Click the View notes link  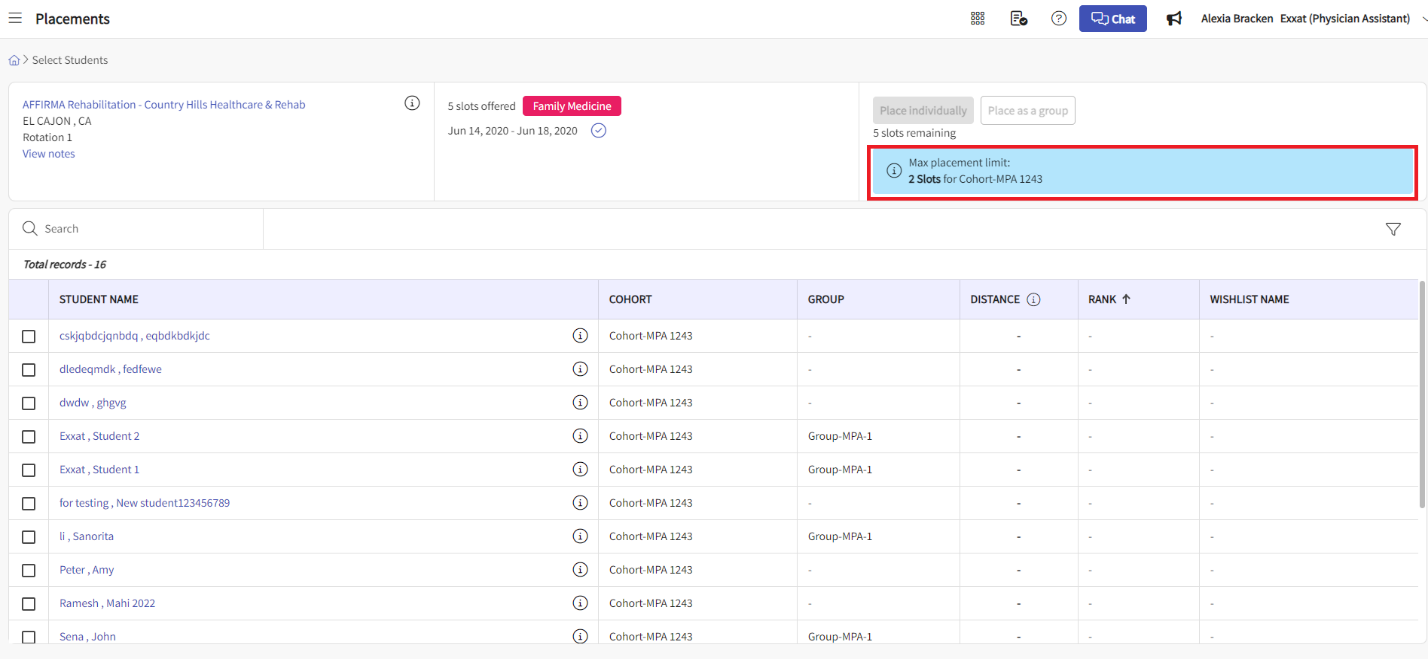click(x=49, y=154)
